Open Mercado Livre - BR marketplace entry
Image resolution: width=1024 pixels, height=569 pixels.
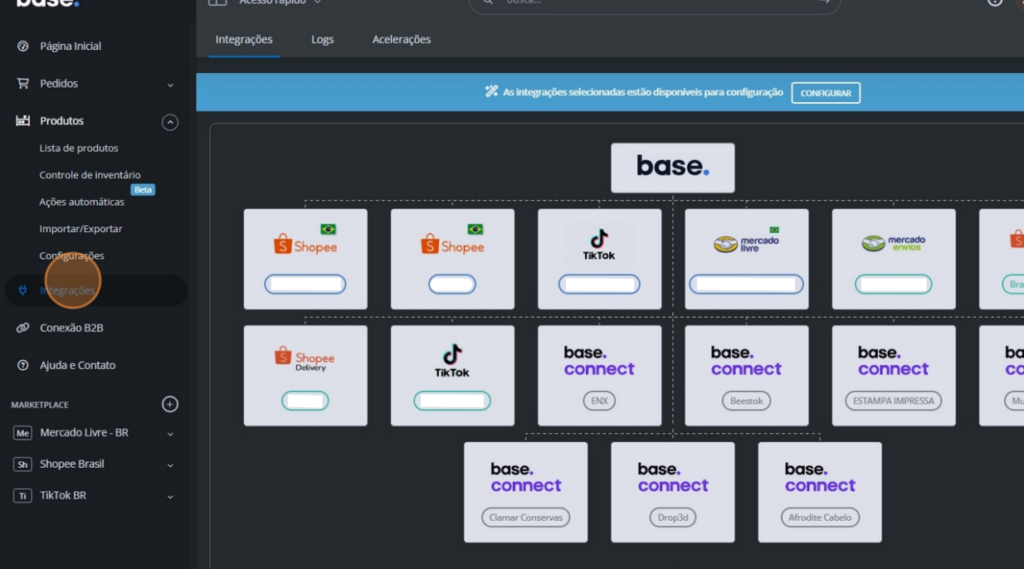tap(84, 433)
